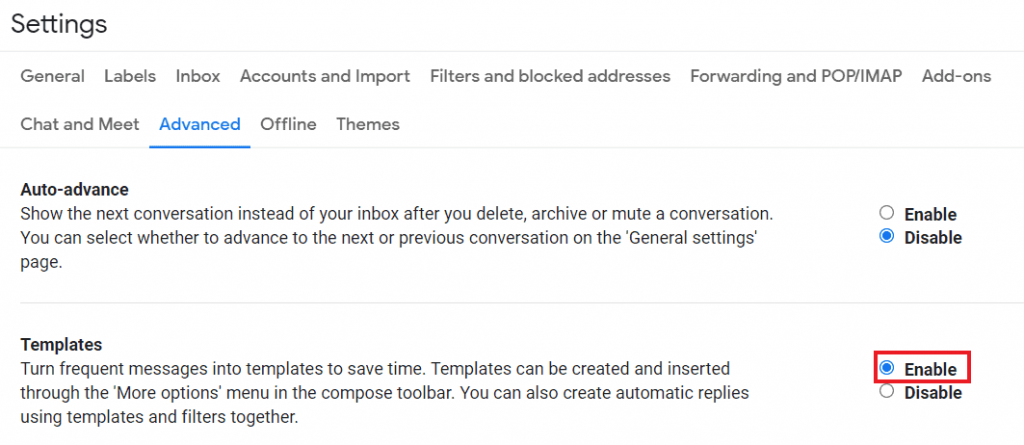Go to the Offline tab
1024x445 pixels.
point(288,124)
